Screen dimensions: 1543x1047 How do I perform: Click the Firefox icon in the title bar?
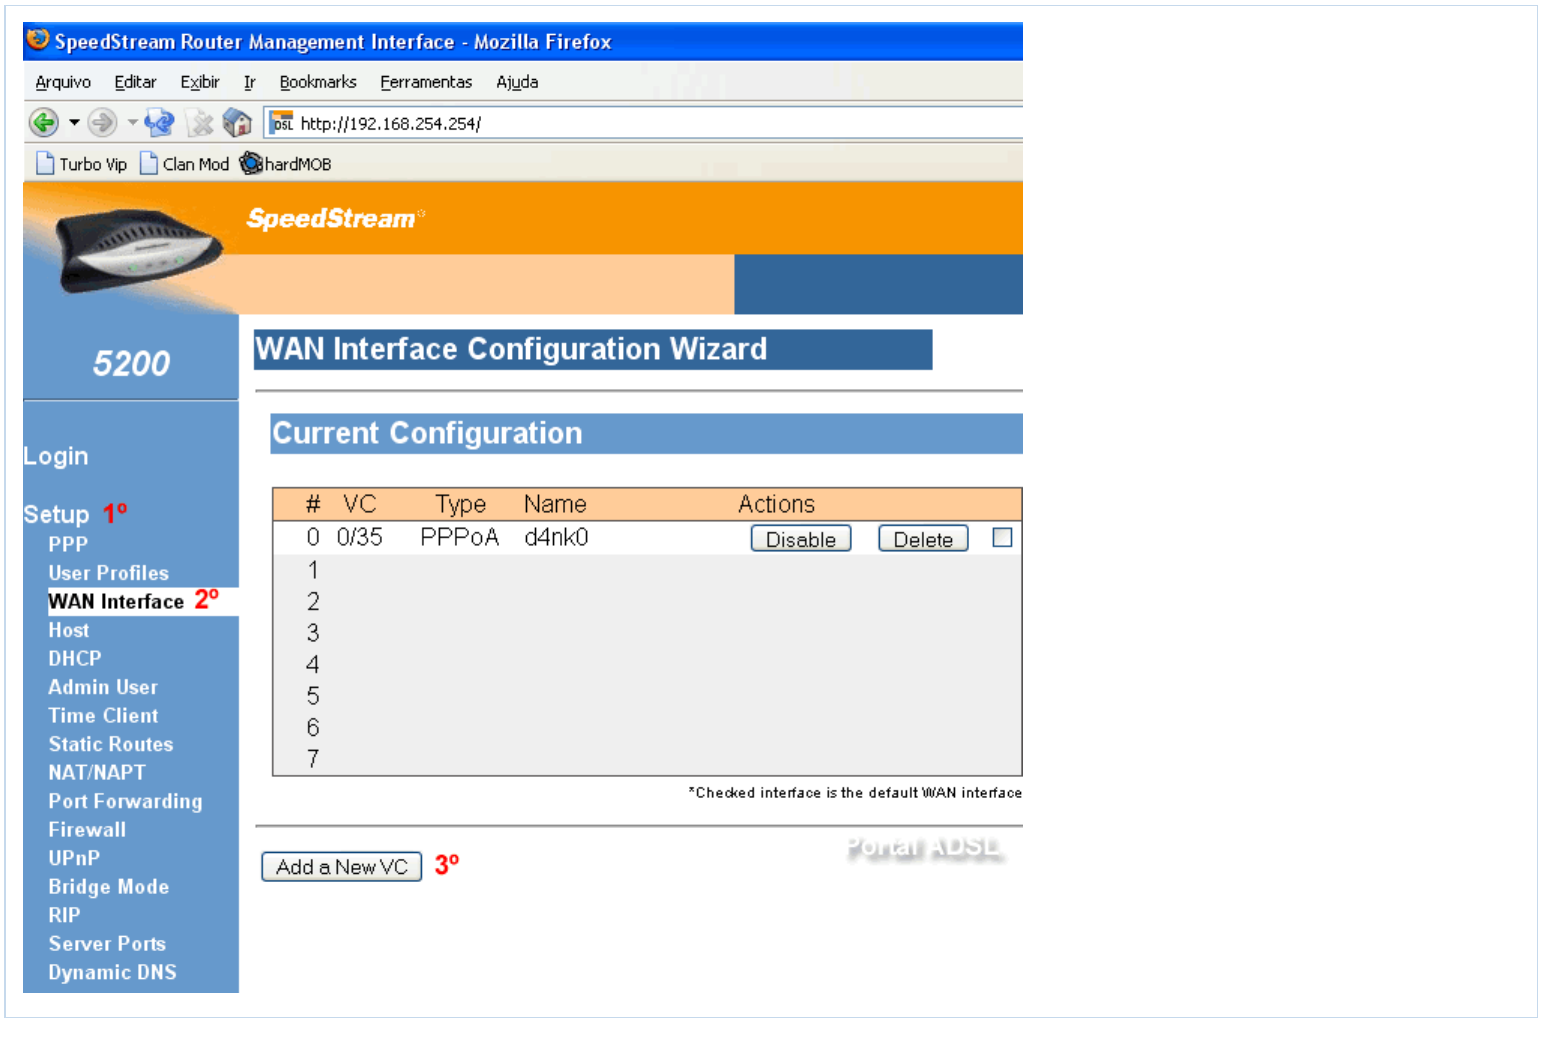coord(38,40)
